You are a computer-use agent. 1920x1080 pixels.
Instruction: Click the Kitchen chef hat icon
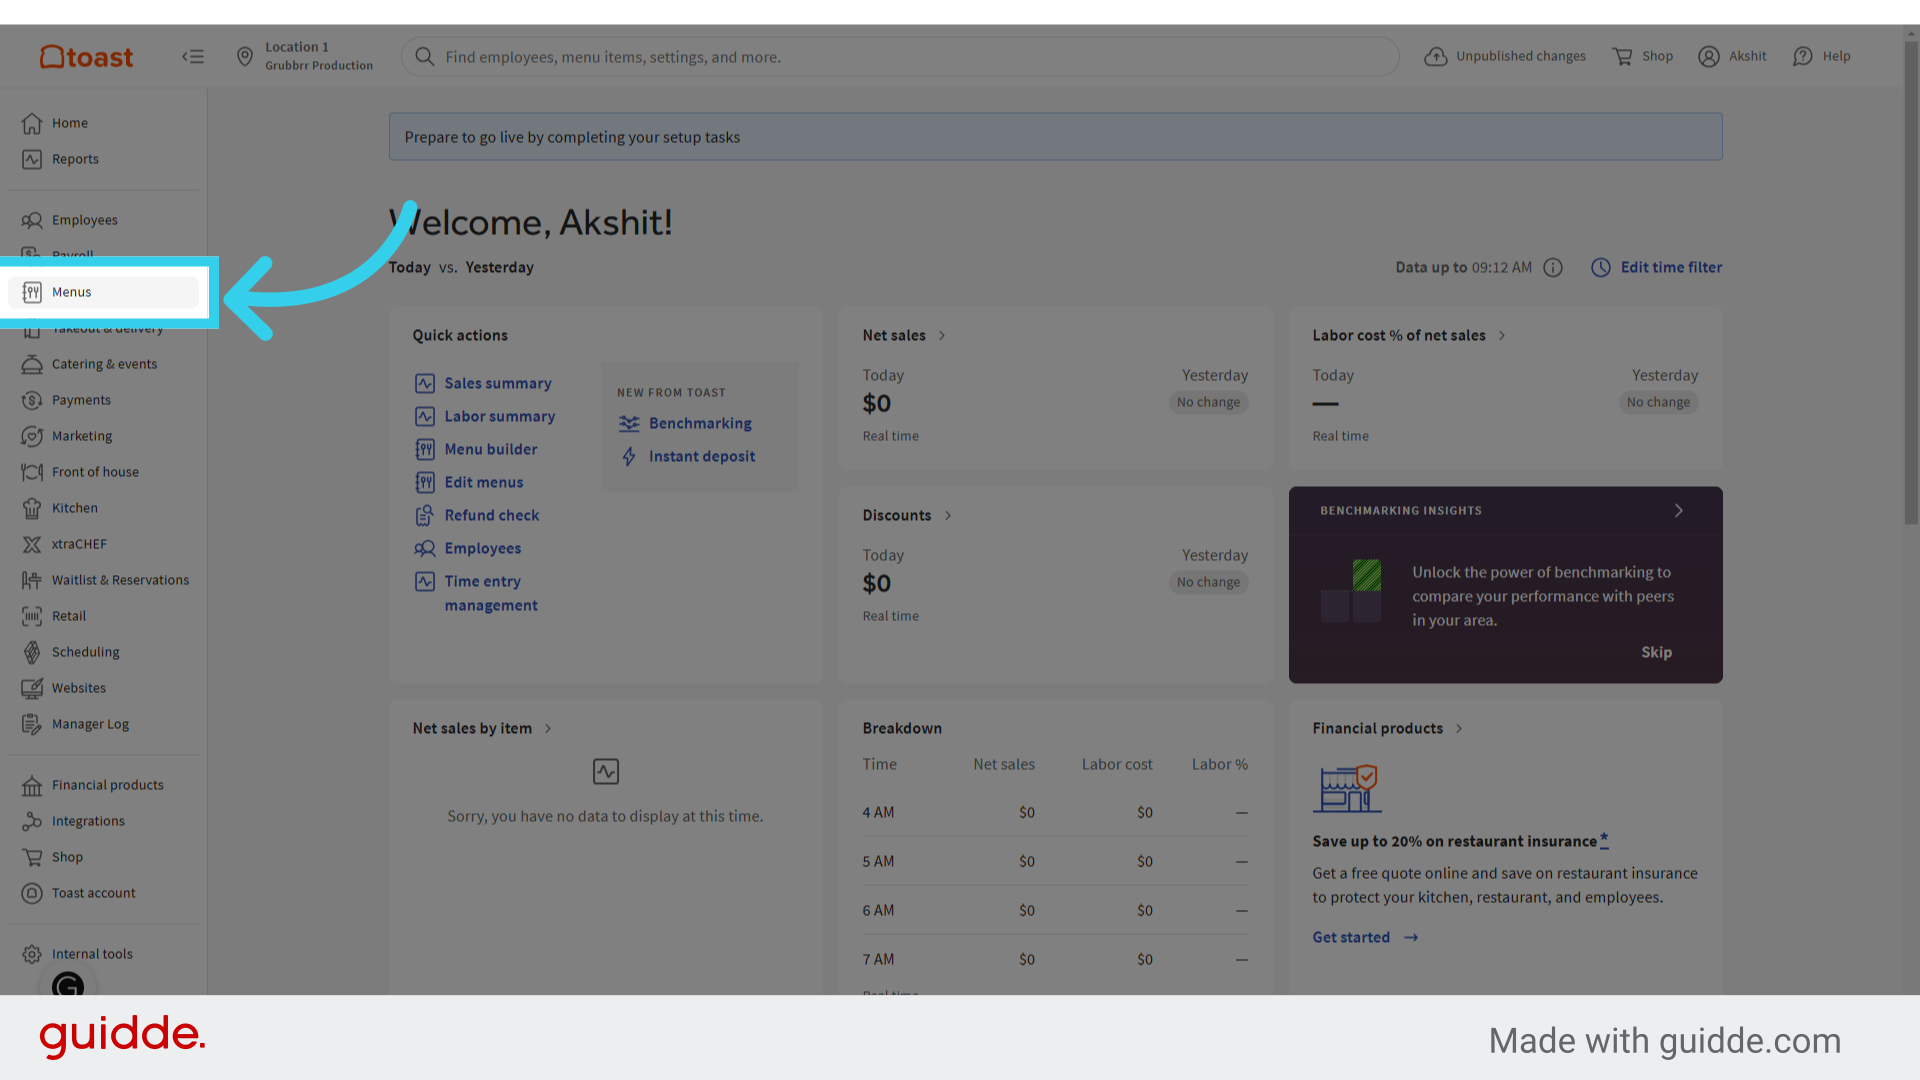coord(32,508)
